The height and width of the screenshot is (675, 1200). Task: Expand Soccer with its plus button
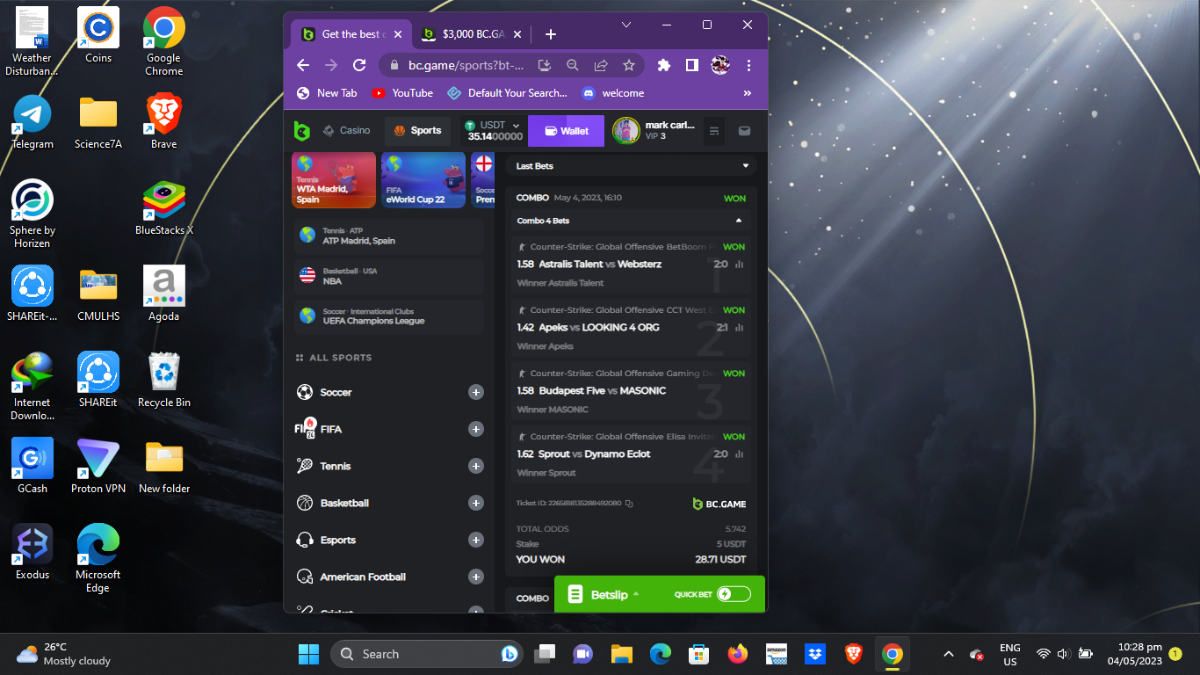tap(476, 392)
